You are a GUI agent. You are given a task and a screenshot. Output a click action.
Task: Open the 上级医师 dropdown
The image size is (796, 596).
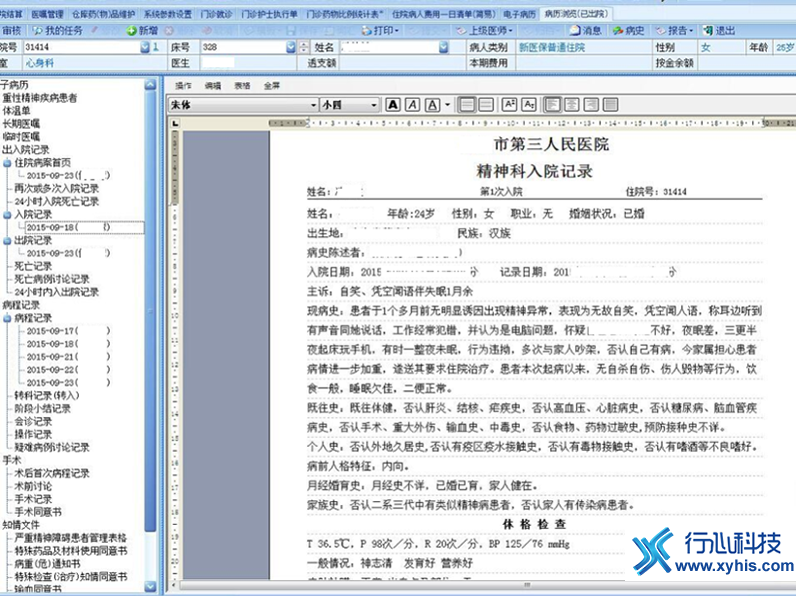click(x=484, y=31)
